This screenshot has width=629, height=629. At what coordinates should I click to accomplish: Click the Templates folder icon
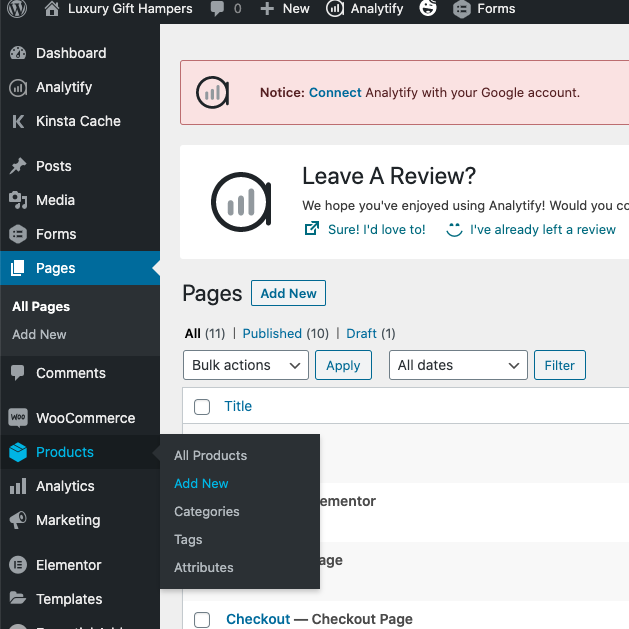[x=18, y=598]
